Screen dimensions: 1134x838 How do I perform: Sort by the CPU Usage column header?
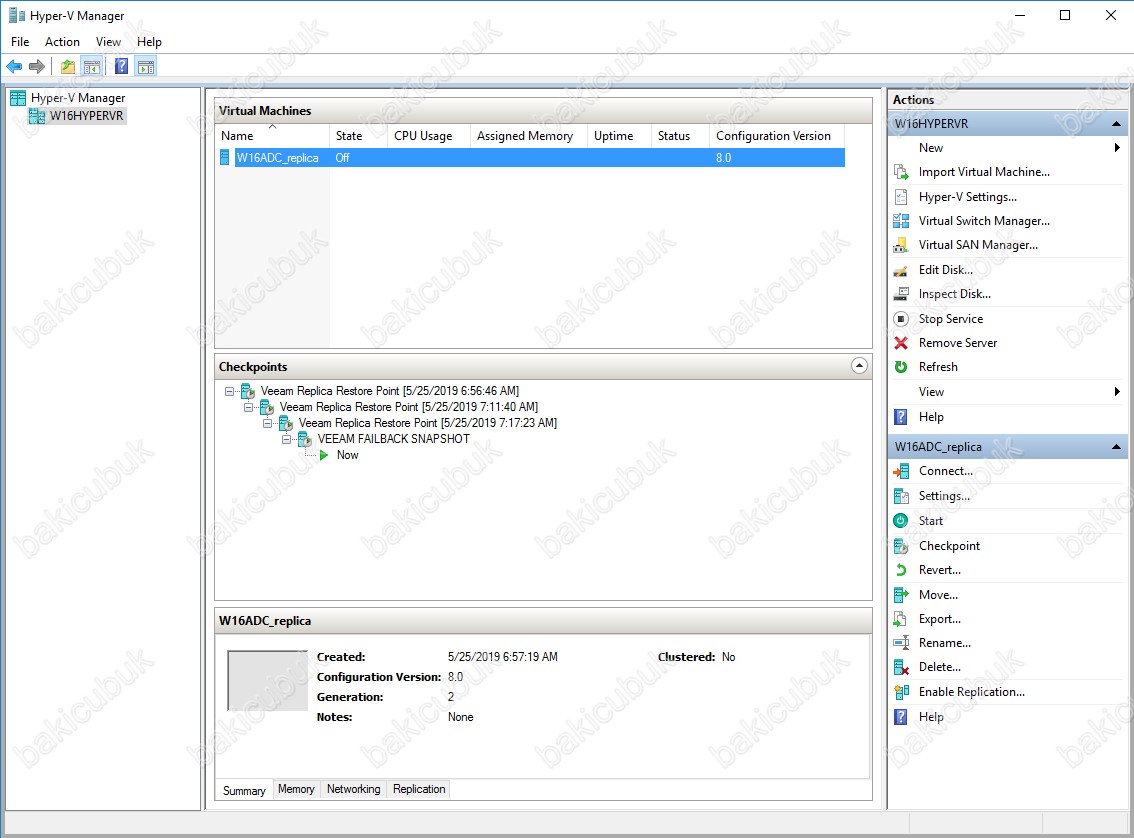pos(429,136)
